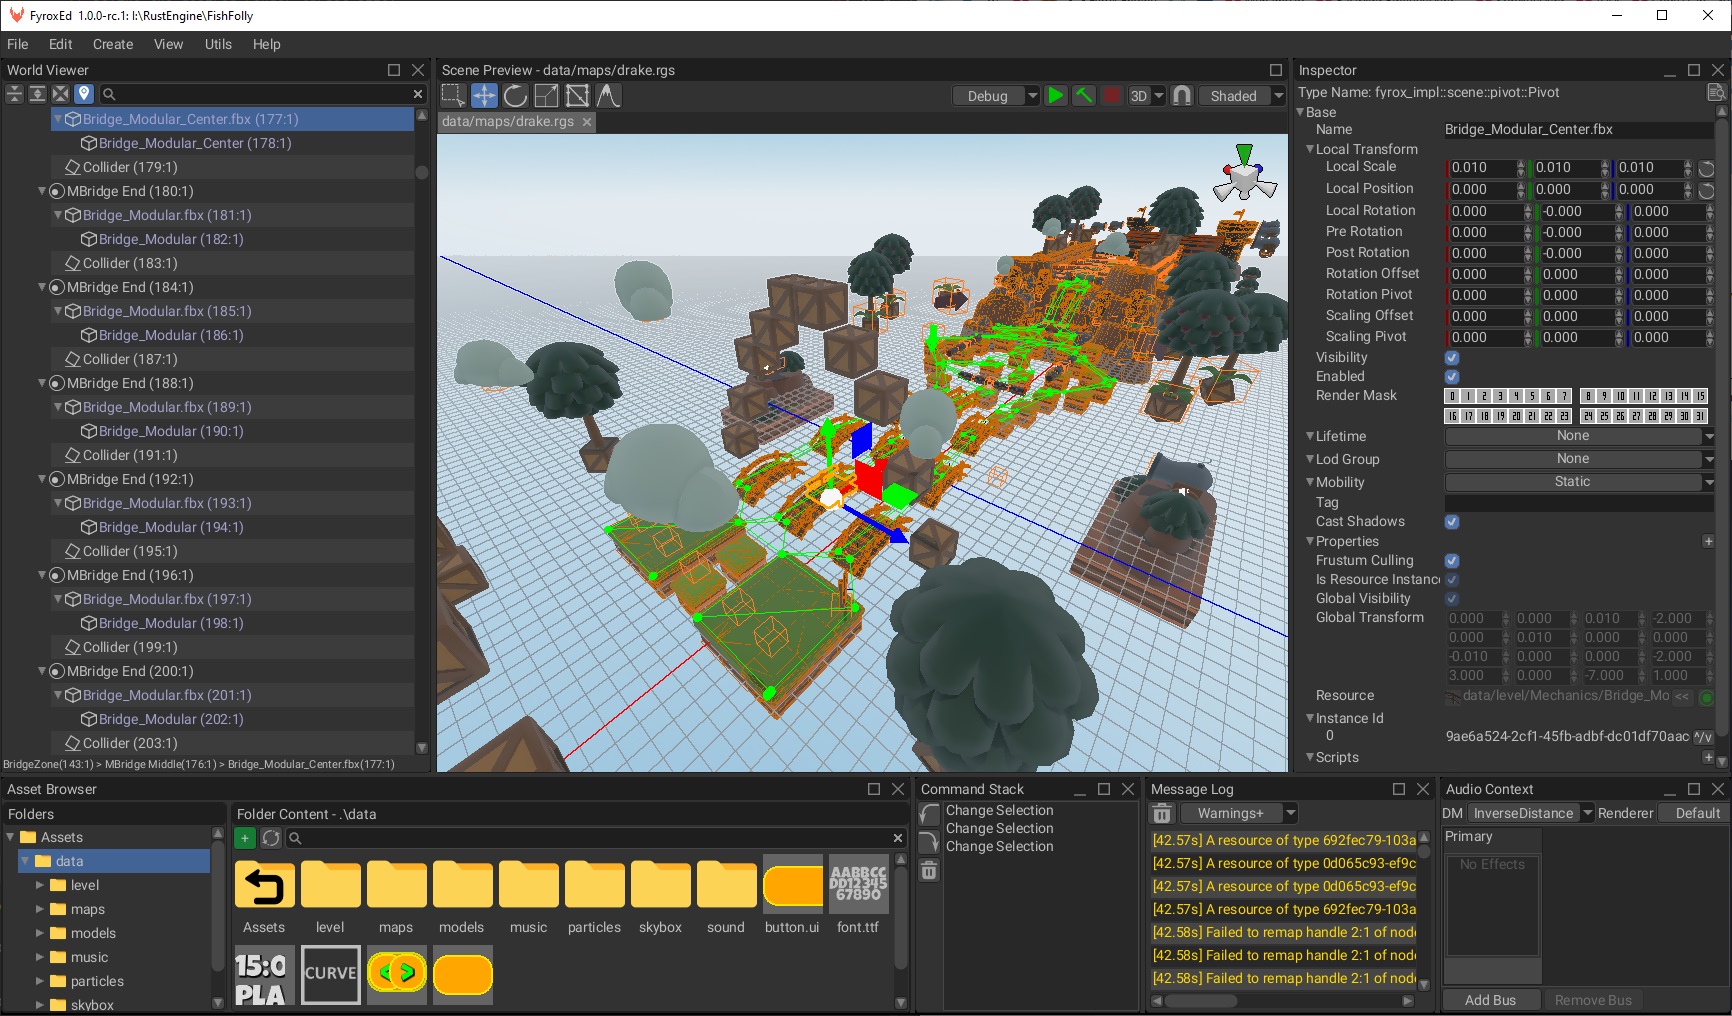Clear the World Viewer search field
The width and height of the screenshot is (1732, 1016).
pos(418,94)
